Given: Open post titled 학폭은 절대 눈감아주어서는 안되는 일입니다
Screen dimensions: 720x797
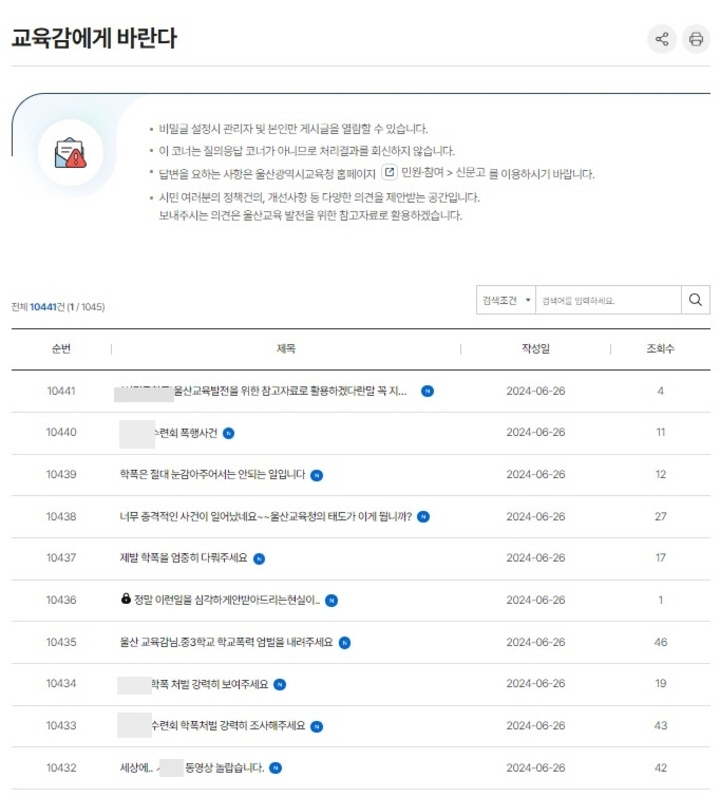Looking at the screenshot, I should click(212, 474).
